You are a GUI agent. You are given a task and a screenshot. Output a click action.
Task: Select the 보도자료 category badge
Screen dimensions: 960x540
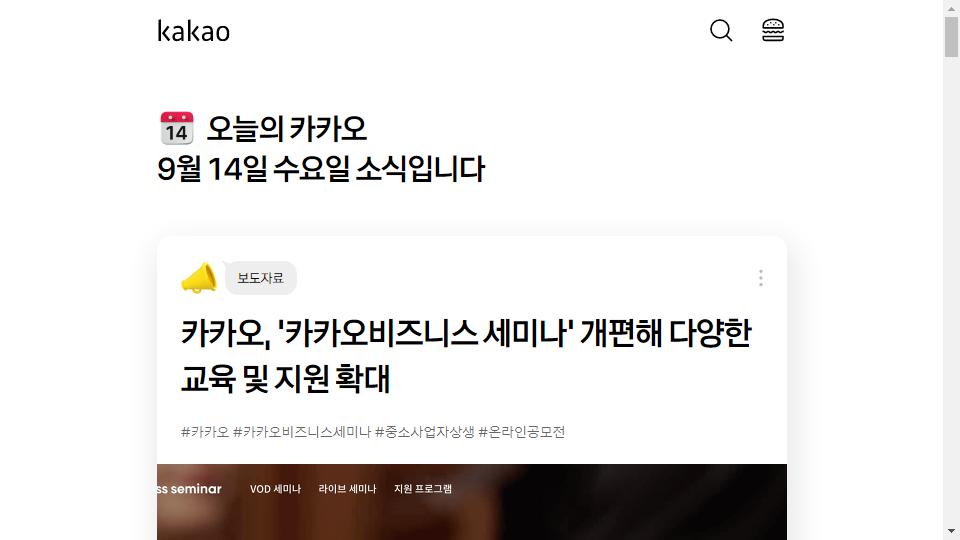coord(261,278)
